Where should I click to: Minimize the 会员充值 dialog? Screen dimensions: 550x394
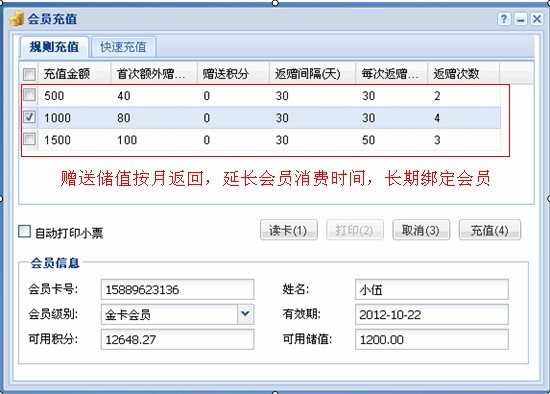click(521, 19)
